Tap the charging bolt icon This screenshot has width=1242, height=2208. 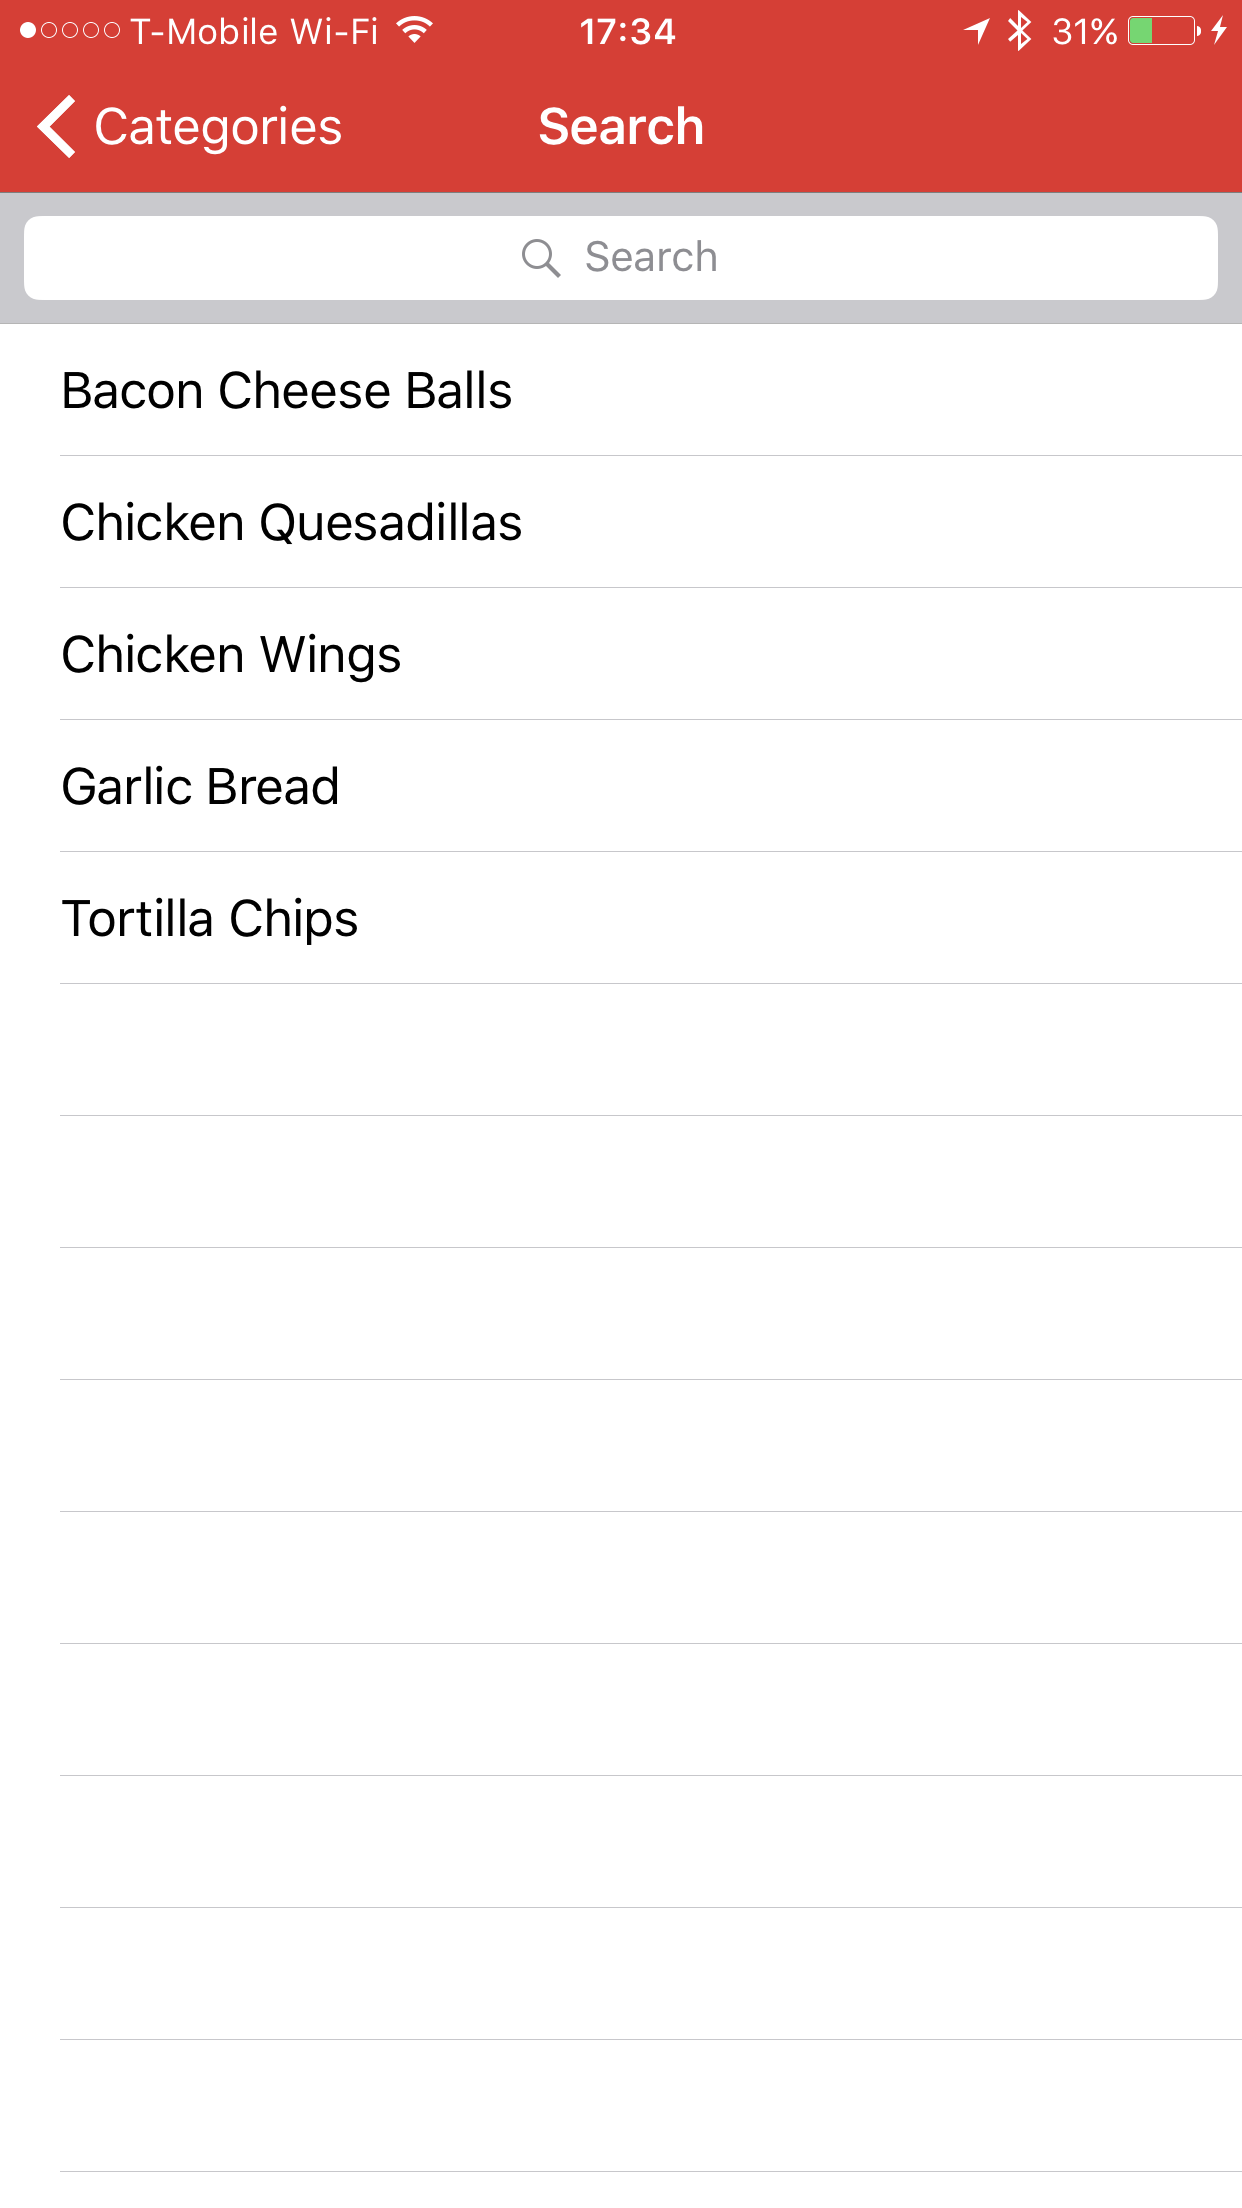coord(1219,31)
